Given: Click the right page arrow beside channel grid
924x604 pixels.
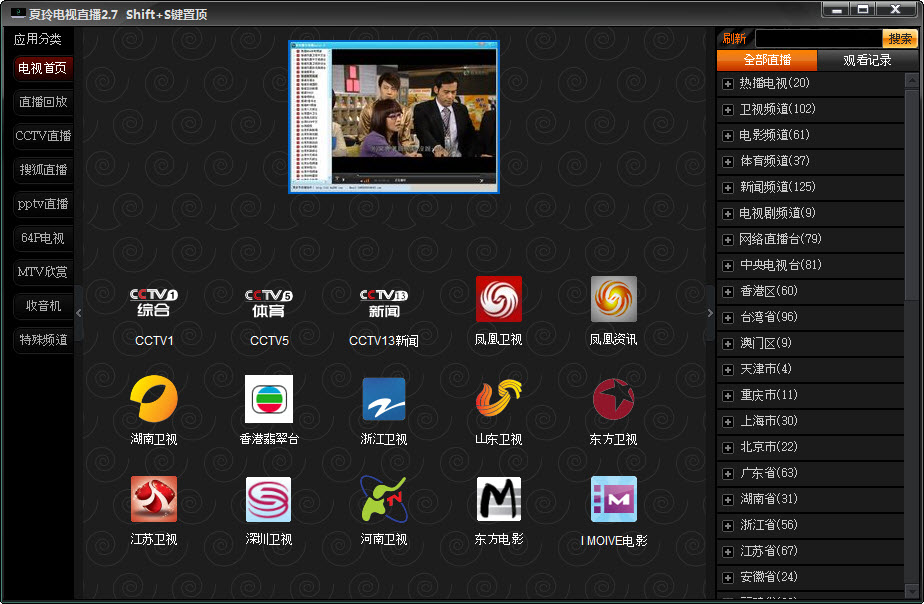Looking at the screenshot, I should tap(710, 313).
